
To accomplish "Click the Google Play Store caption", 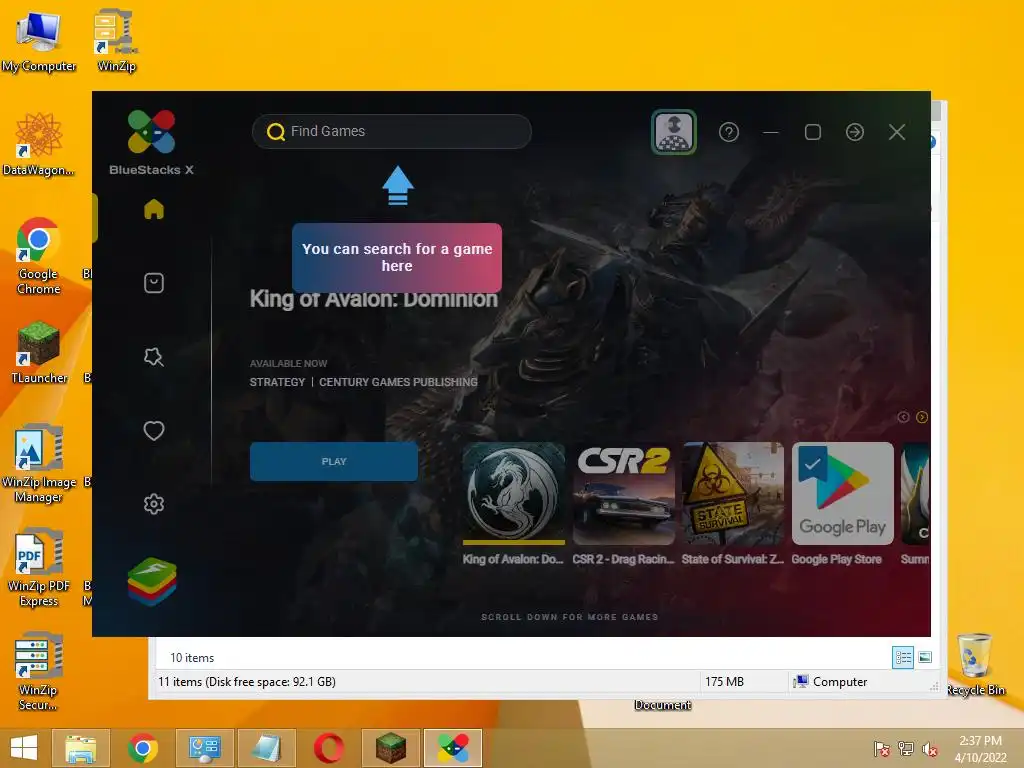I will [x=837, y=559].
